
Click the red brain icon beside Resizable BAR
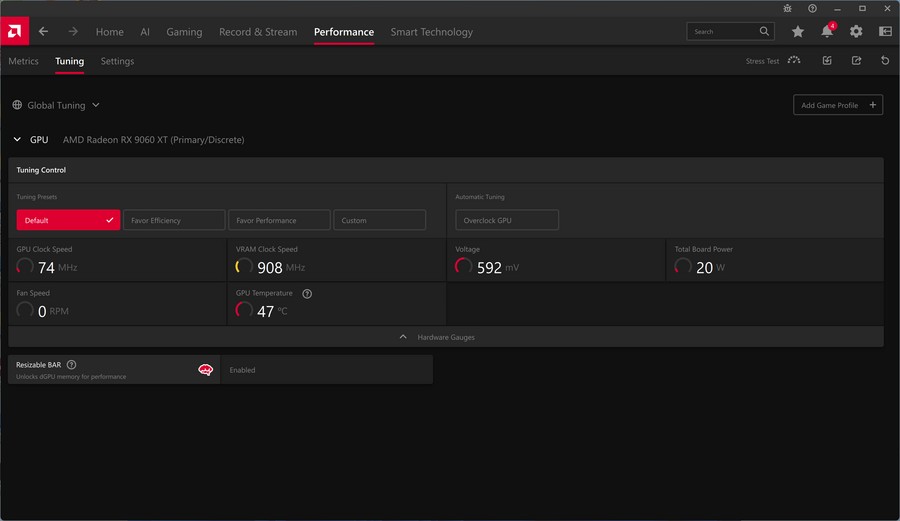205,370
